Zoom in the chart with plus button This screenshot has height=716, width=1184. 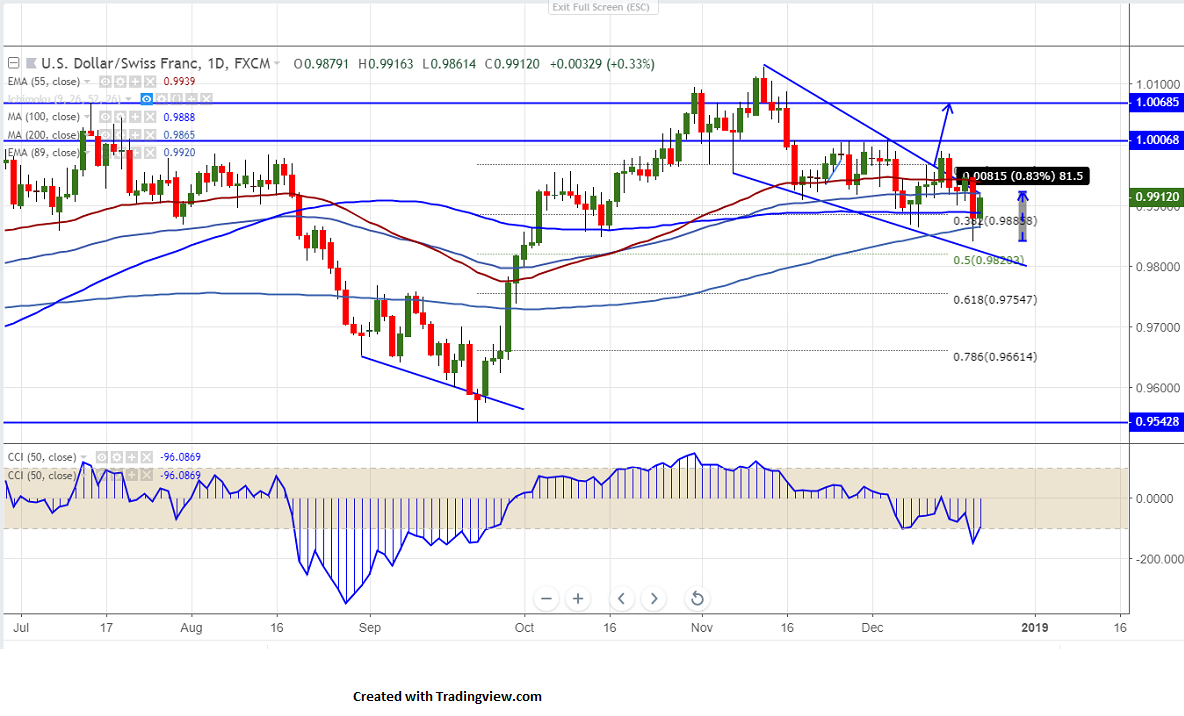578,598
